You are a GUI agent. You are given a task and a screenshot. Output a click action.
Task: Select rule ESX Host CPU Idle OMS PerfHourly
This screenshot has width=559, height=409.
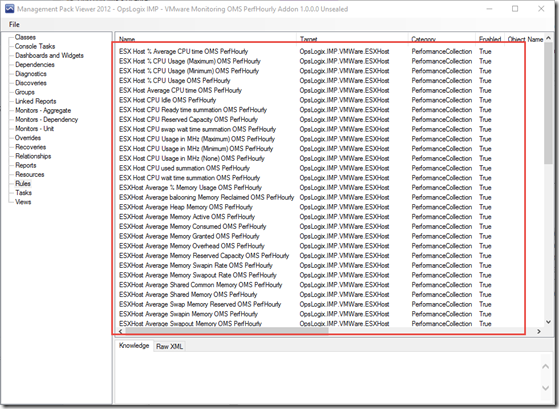[x=167, y=100]
